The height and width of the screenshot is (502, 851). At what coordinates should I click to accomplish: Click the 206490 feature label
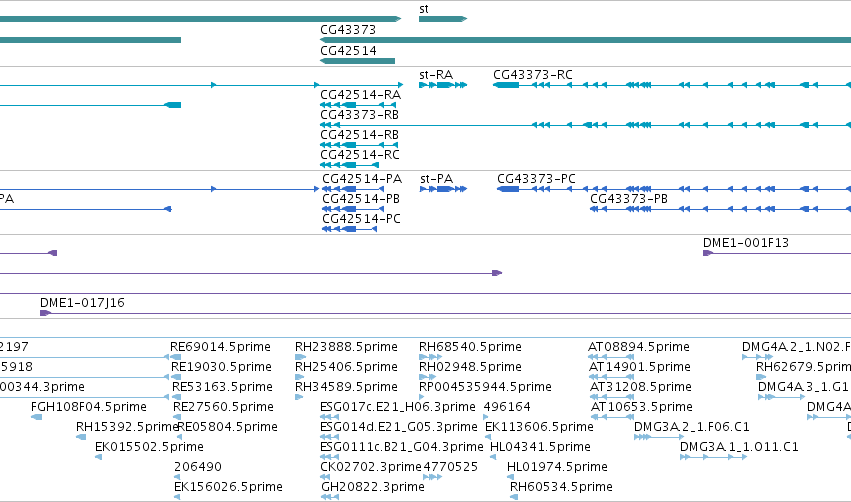198,467
